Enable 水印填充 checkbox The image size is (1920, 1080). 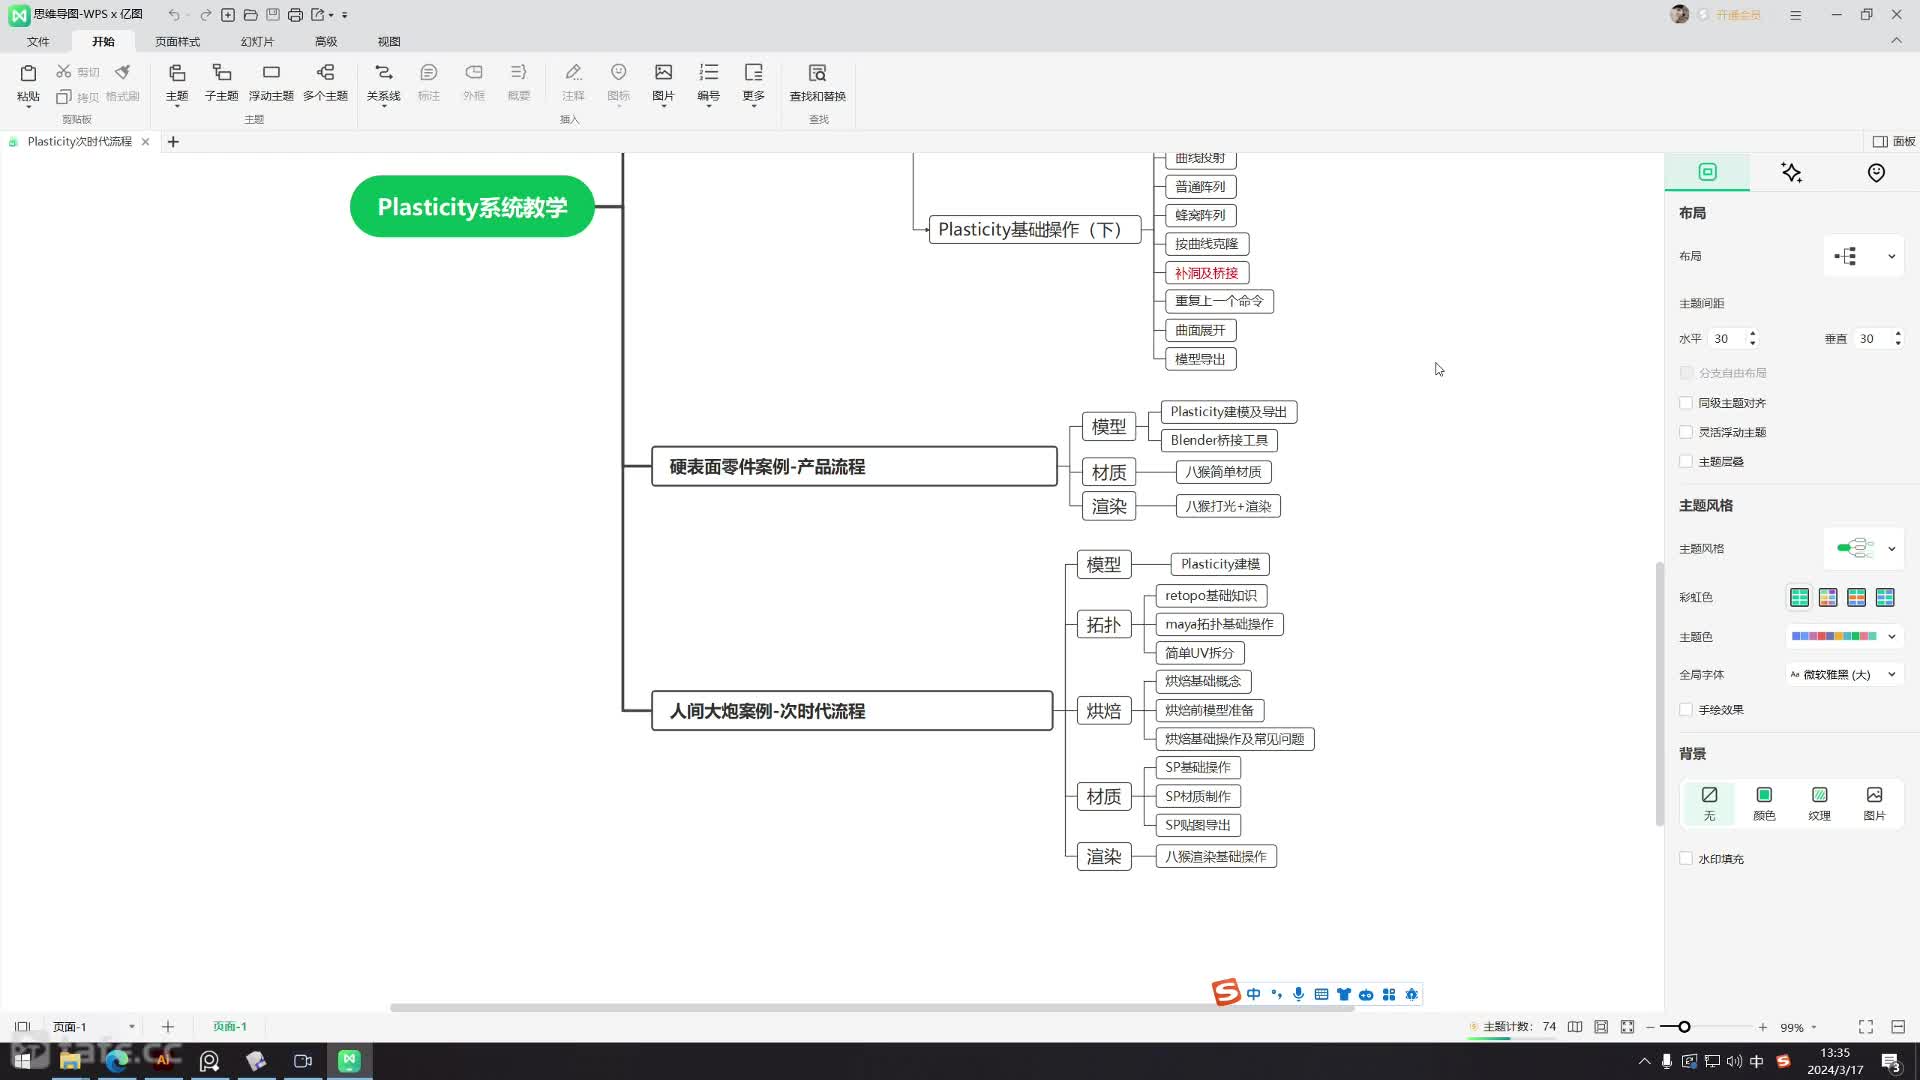point(1686,858)
